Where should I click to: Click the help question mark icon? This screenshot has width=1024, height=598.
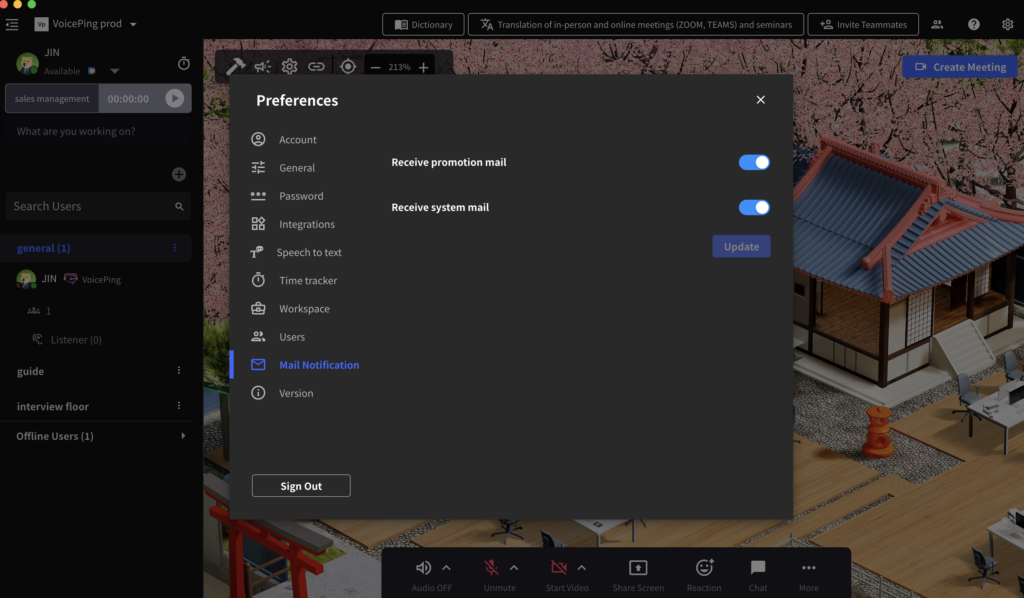[x=973, y=24]
